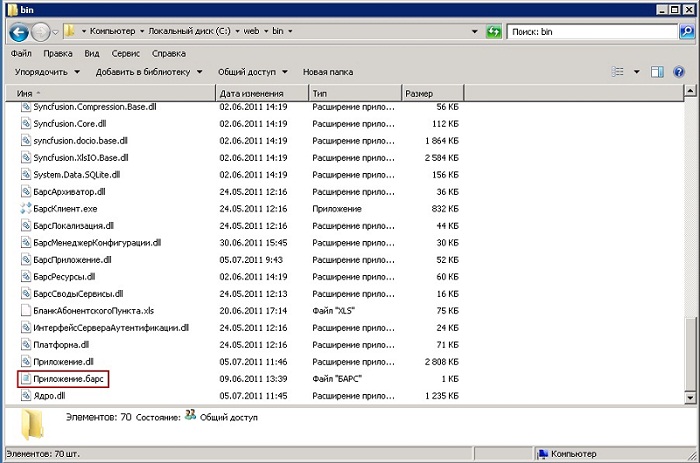Expand the Общий доступ dropdown
This screenshot has width=700, height=463.
[252, 72]
